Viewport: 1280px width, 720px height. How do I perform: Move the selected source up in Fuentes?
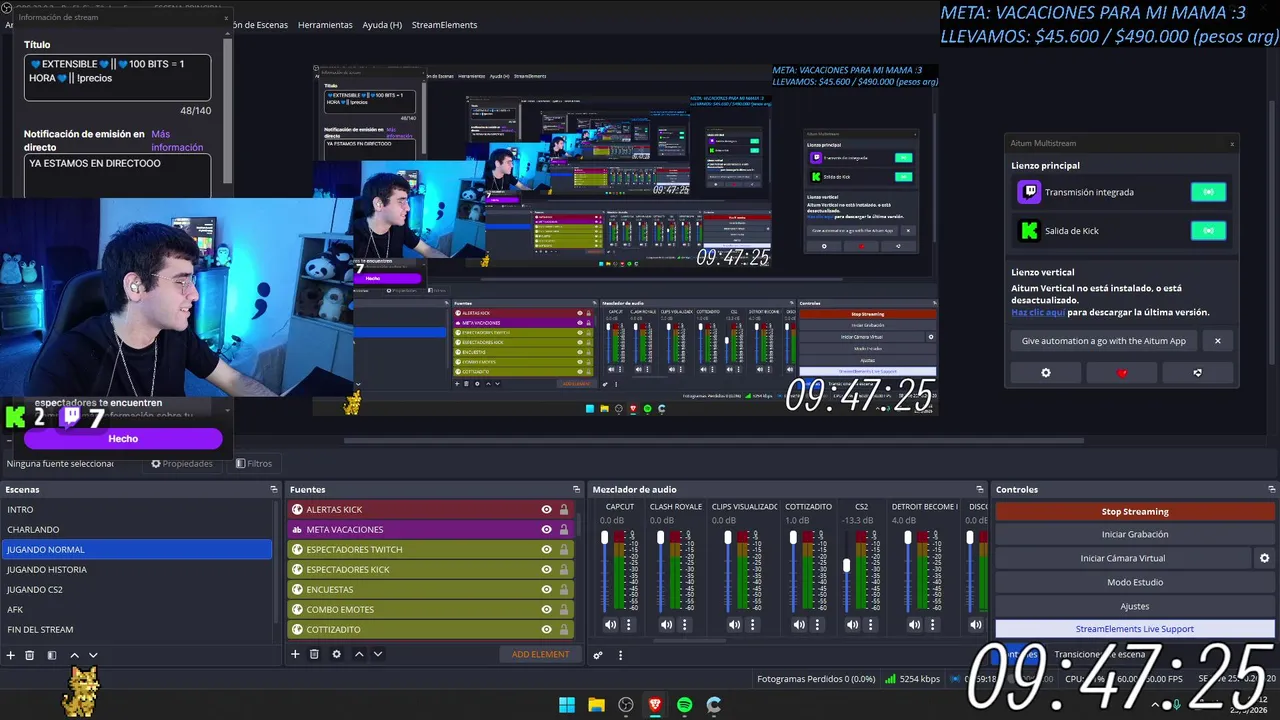359,654
